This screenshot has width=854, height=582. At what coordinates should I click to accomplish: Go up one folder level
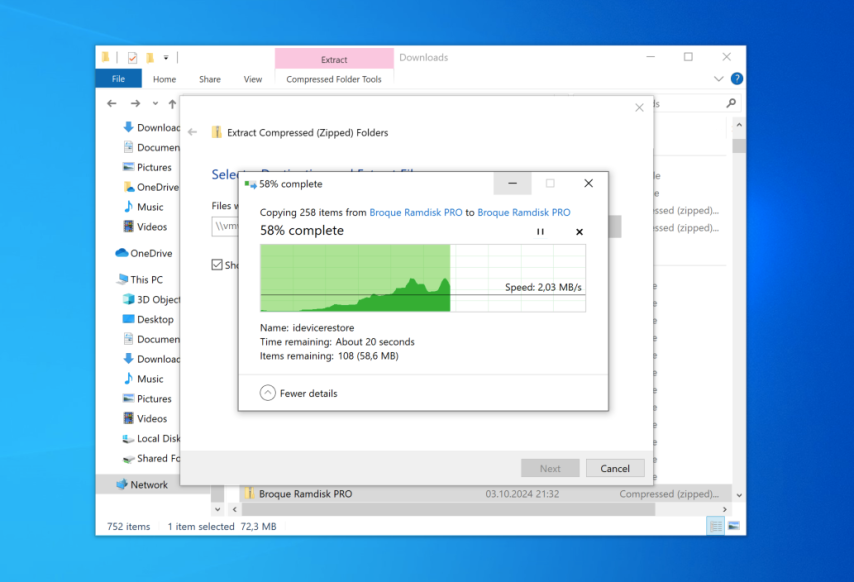pos(172,103)
